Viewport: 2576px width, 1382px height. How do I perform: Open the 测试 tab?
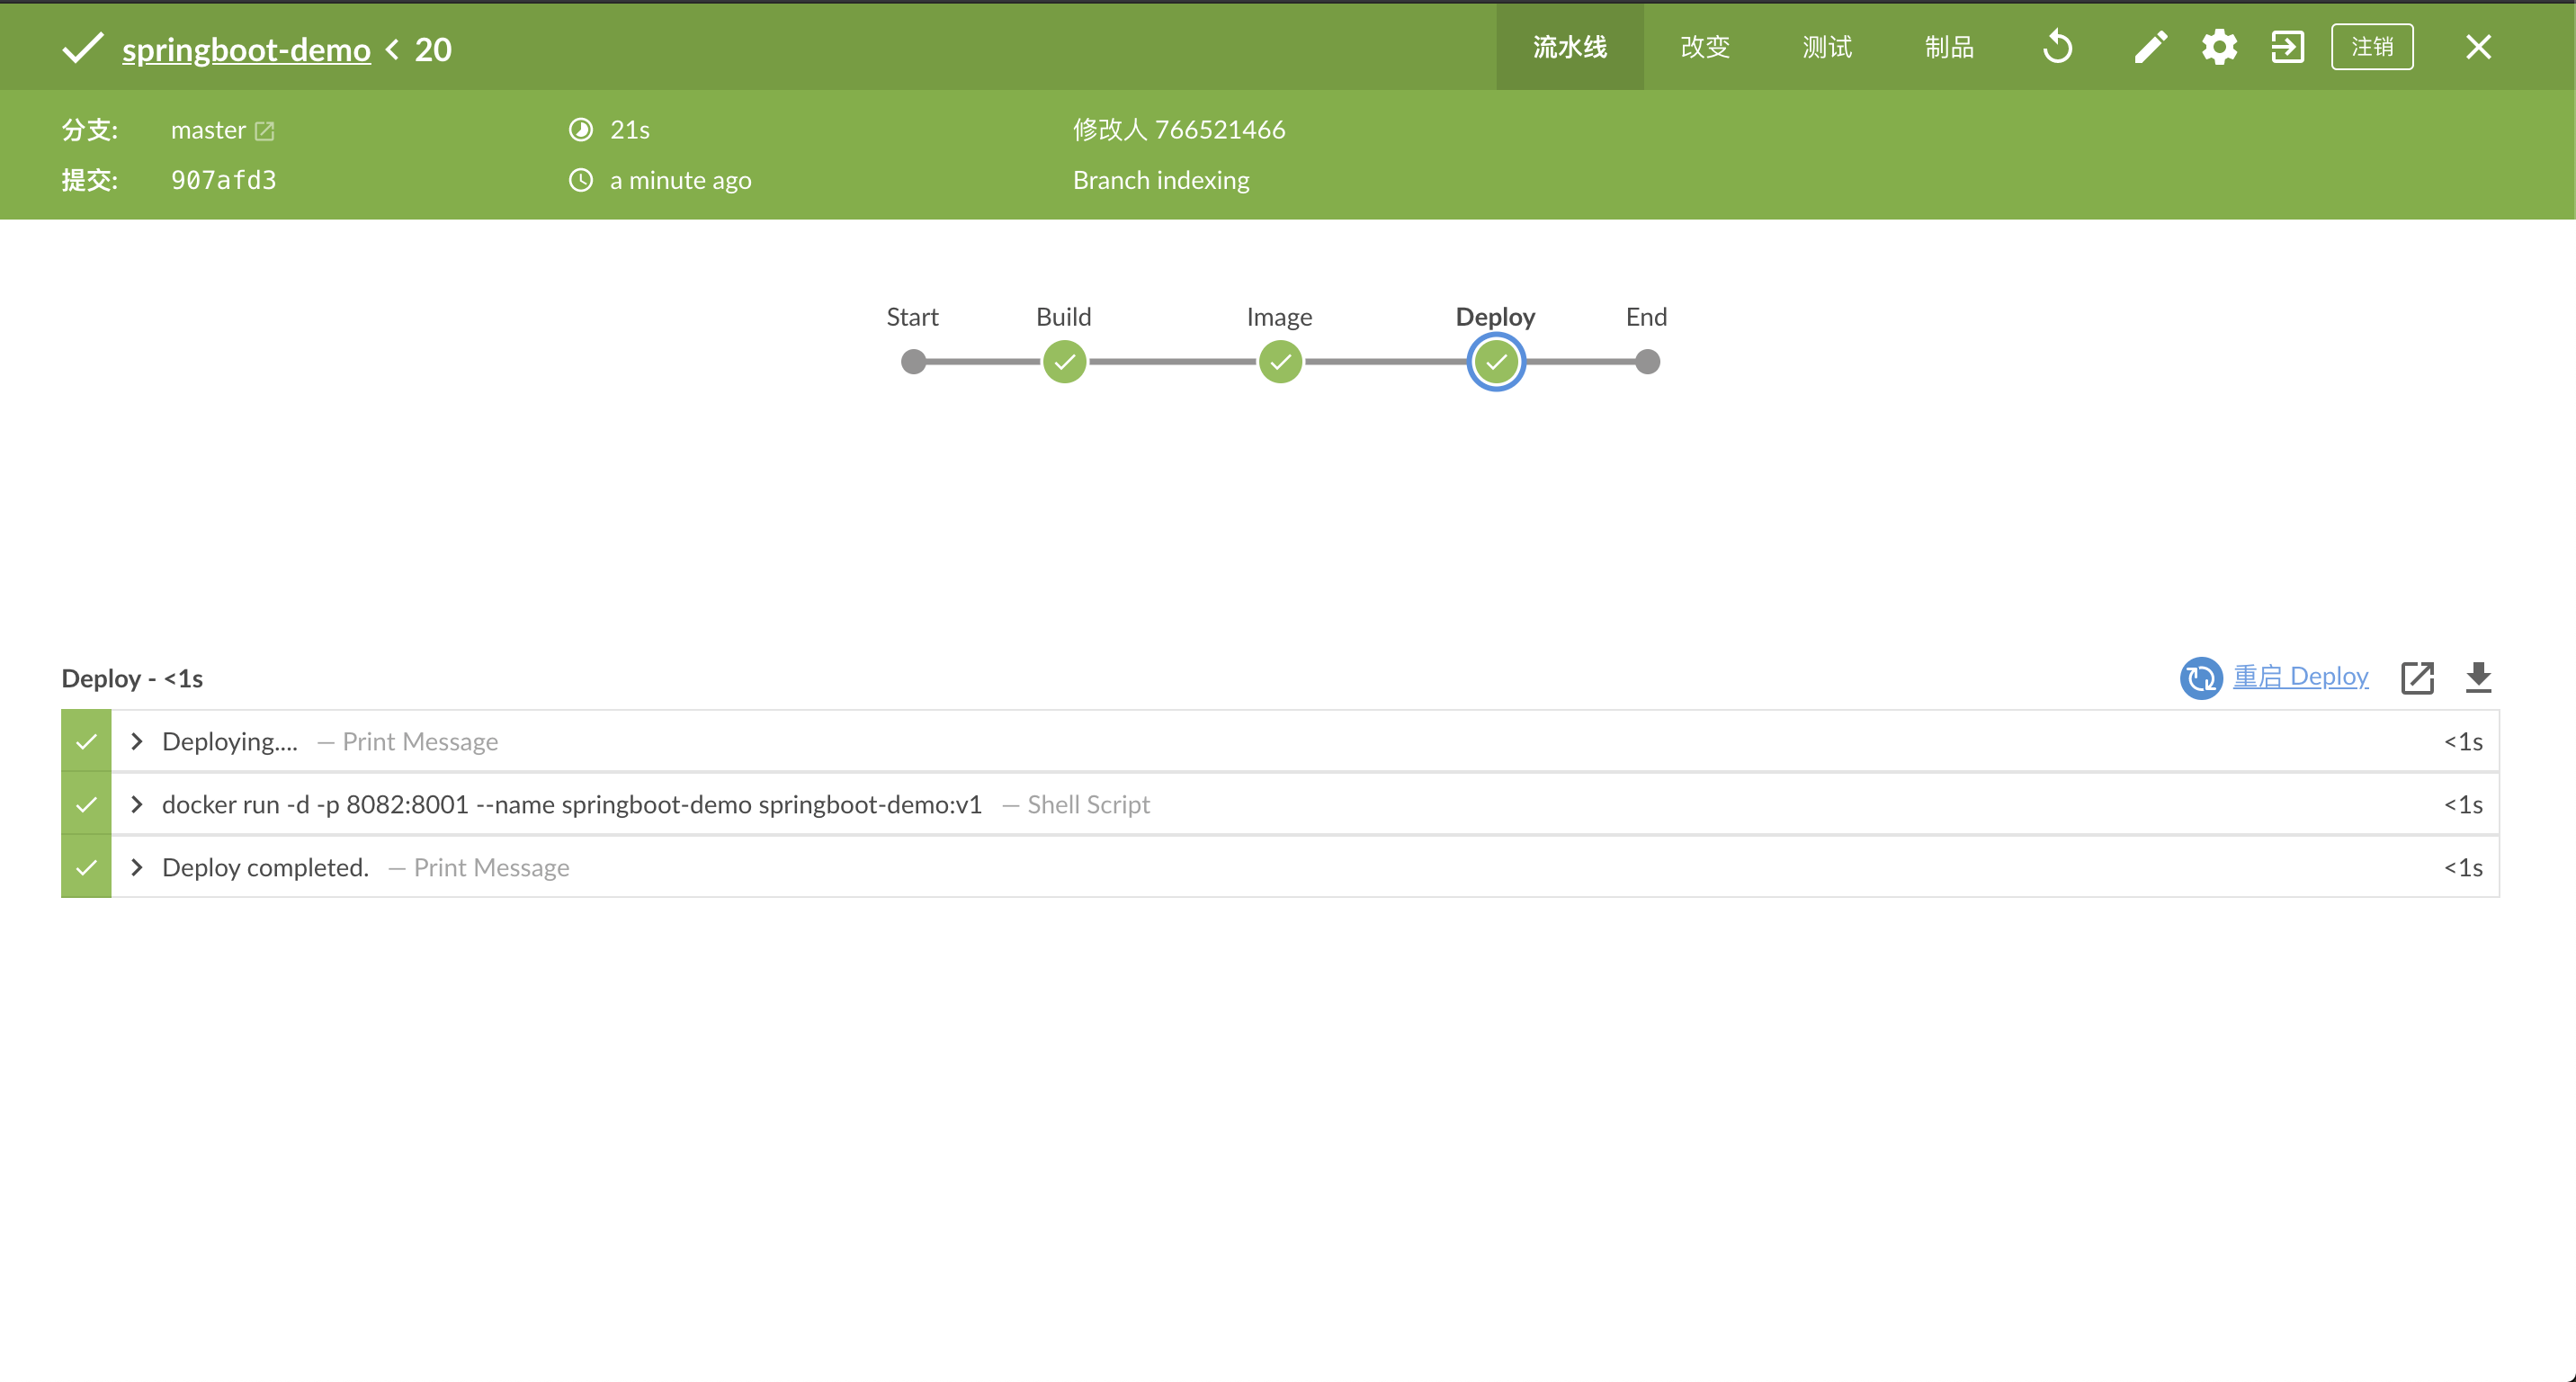(x=1827, y=47)
